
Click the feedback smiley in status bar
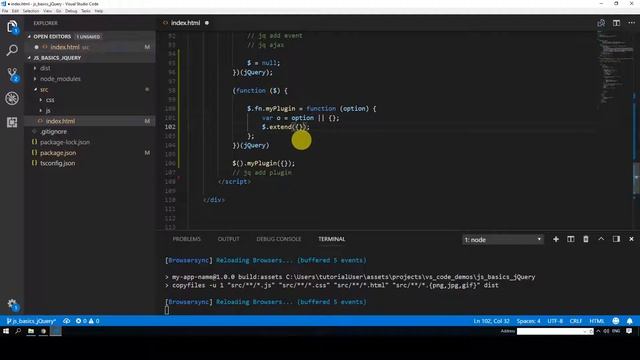click(x=616, y=321)
